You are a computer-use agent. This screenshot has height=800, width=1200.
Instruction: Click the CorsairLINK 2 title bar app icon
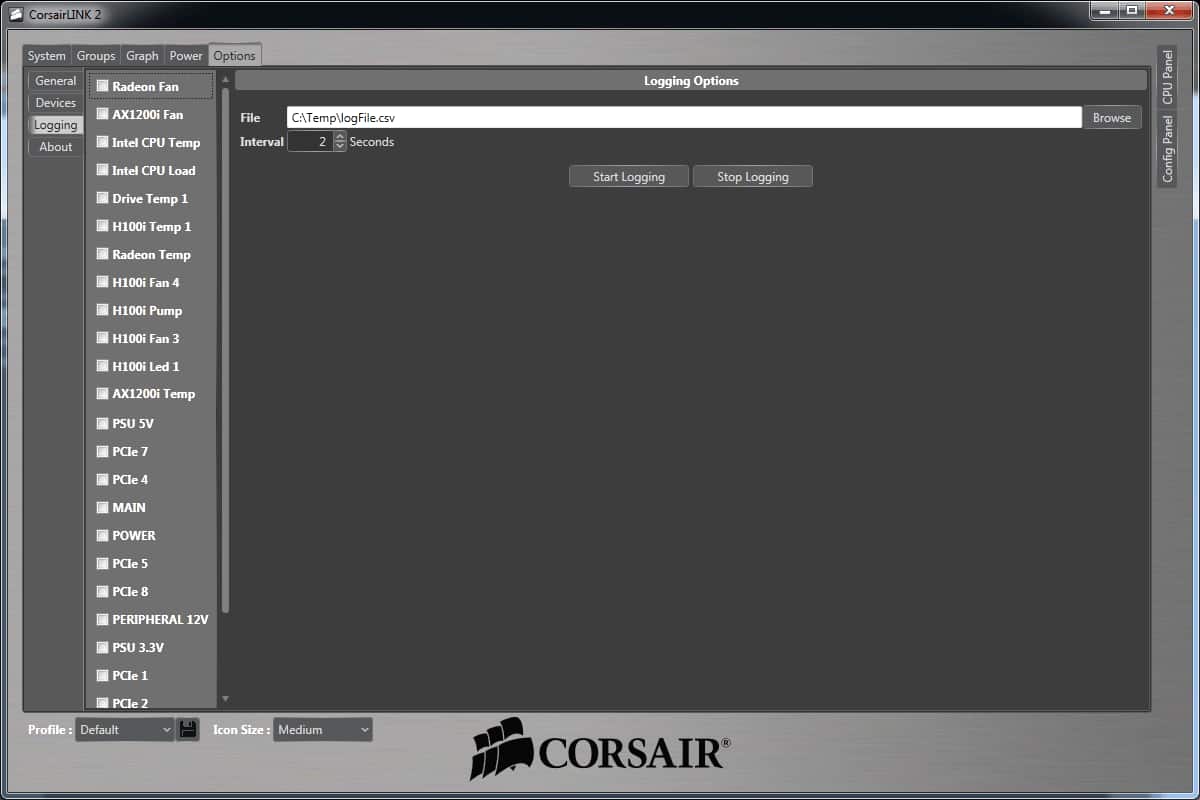(16, 14)
